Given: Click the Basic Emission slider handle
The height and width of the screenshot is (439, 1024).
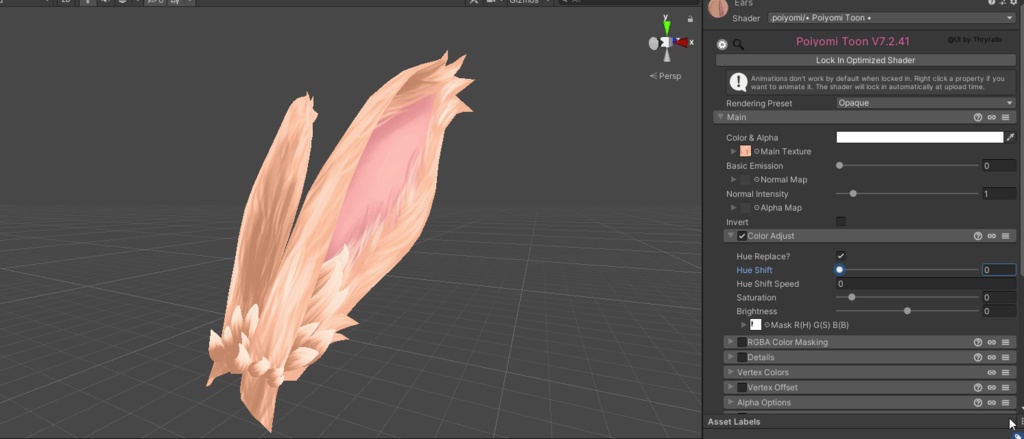Looking at the screenshot, I should 839,166.
